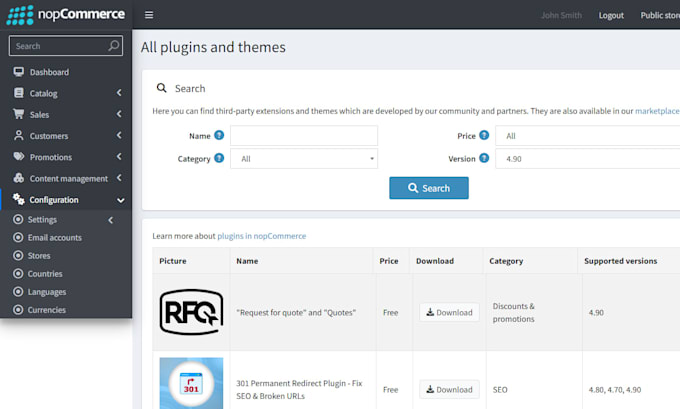Image resolution: width=680 pixels, height=409 pixels.
Task: Click the RFQ plugin thumbnail
Action: click(191, 312)
